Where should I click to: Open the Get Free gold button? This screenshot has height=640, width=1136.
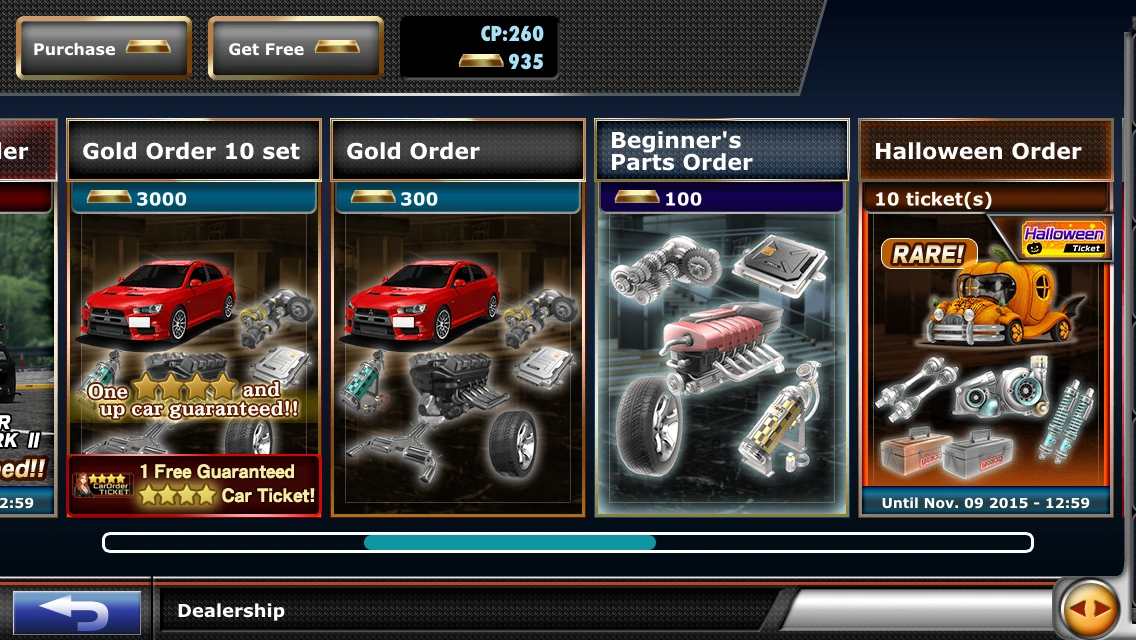pos(296,48)
